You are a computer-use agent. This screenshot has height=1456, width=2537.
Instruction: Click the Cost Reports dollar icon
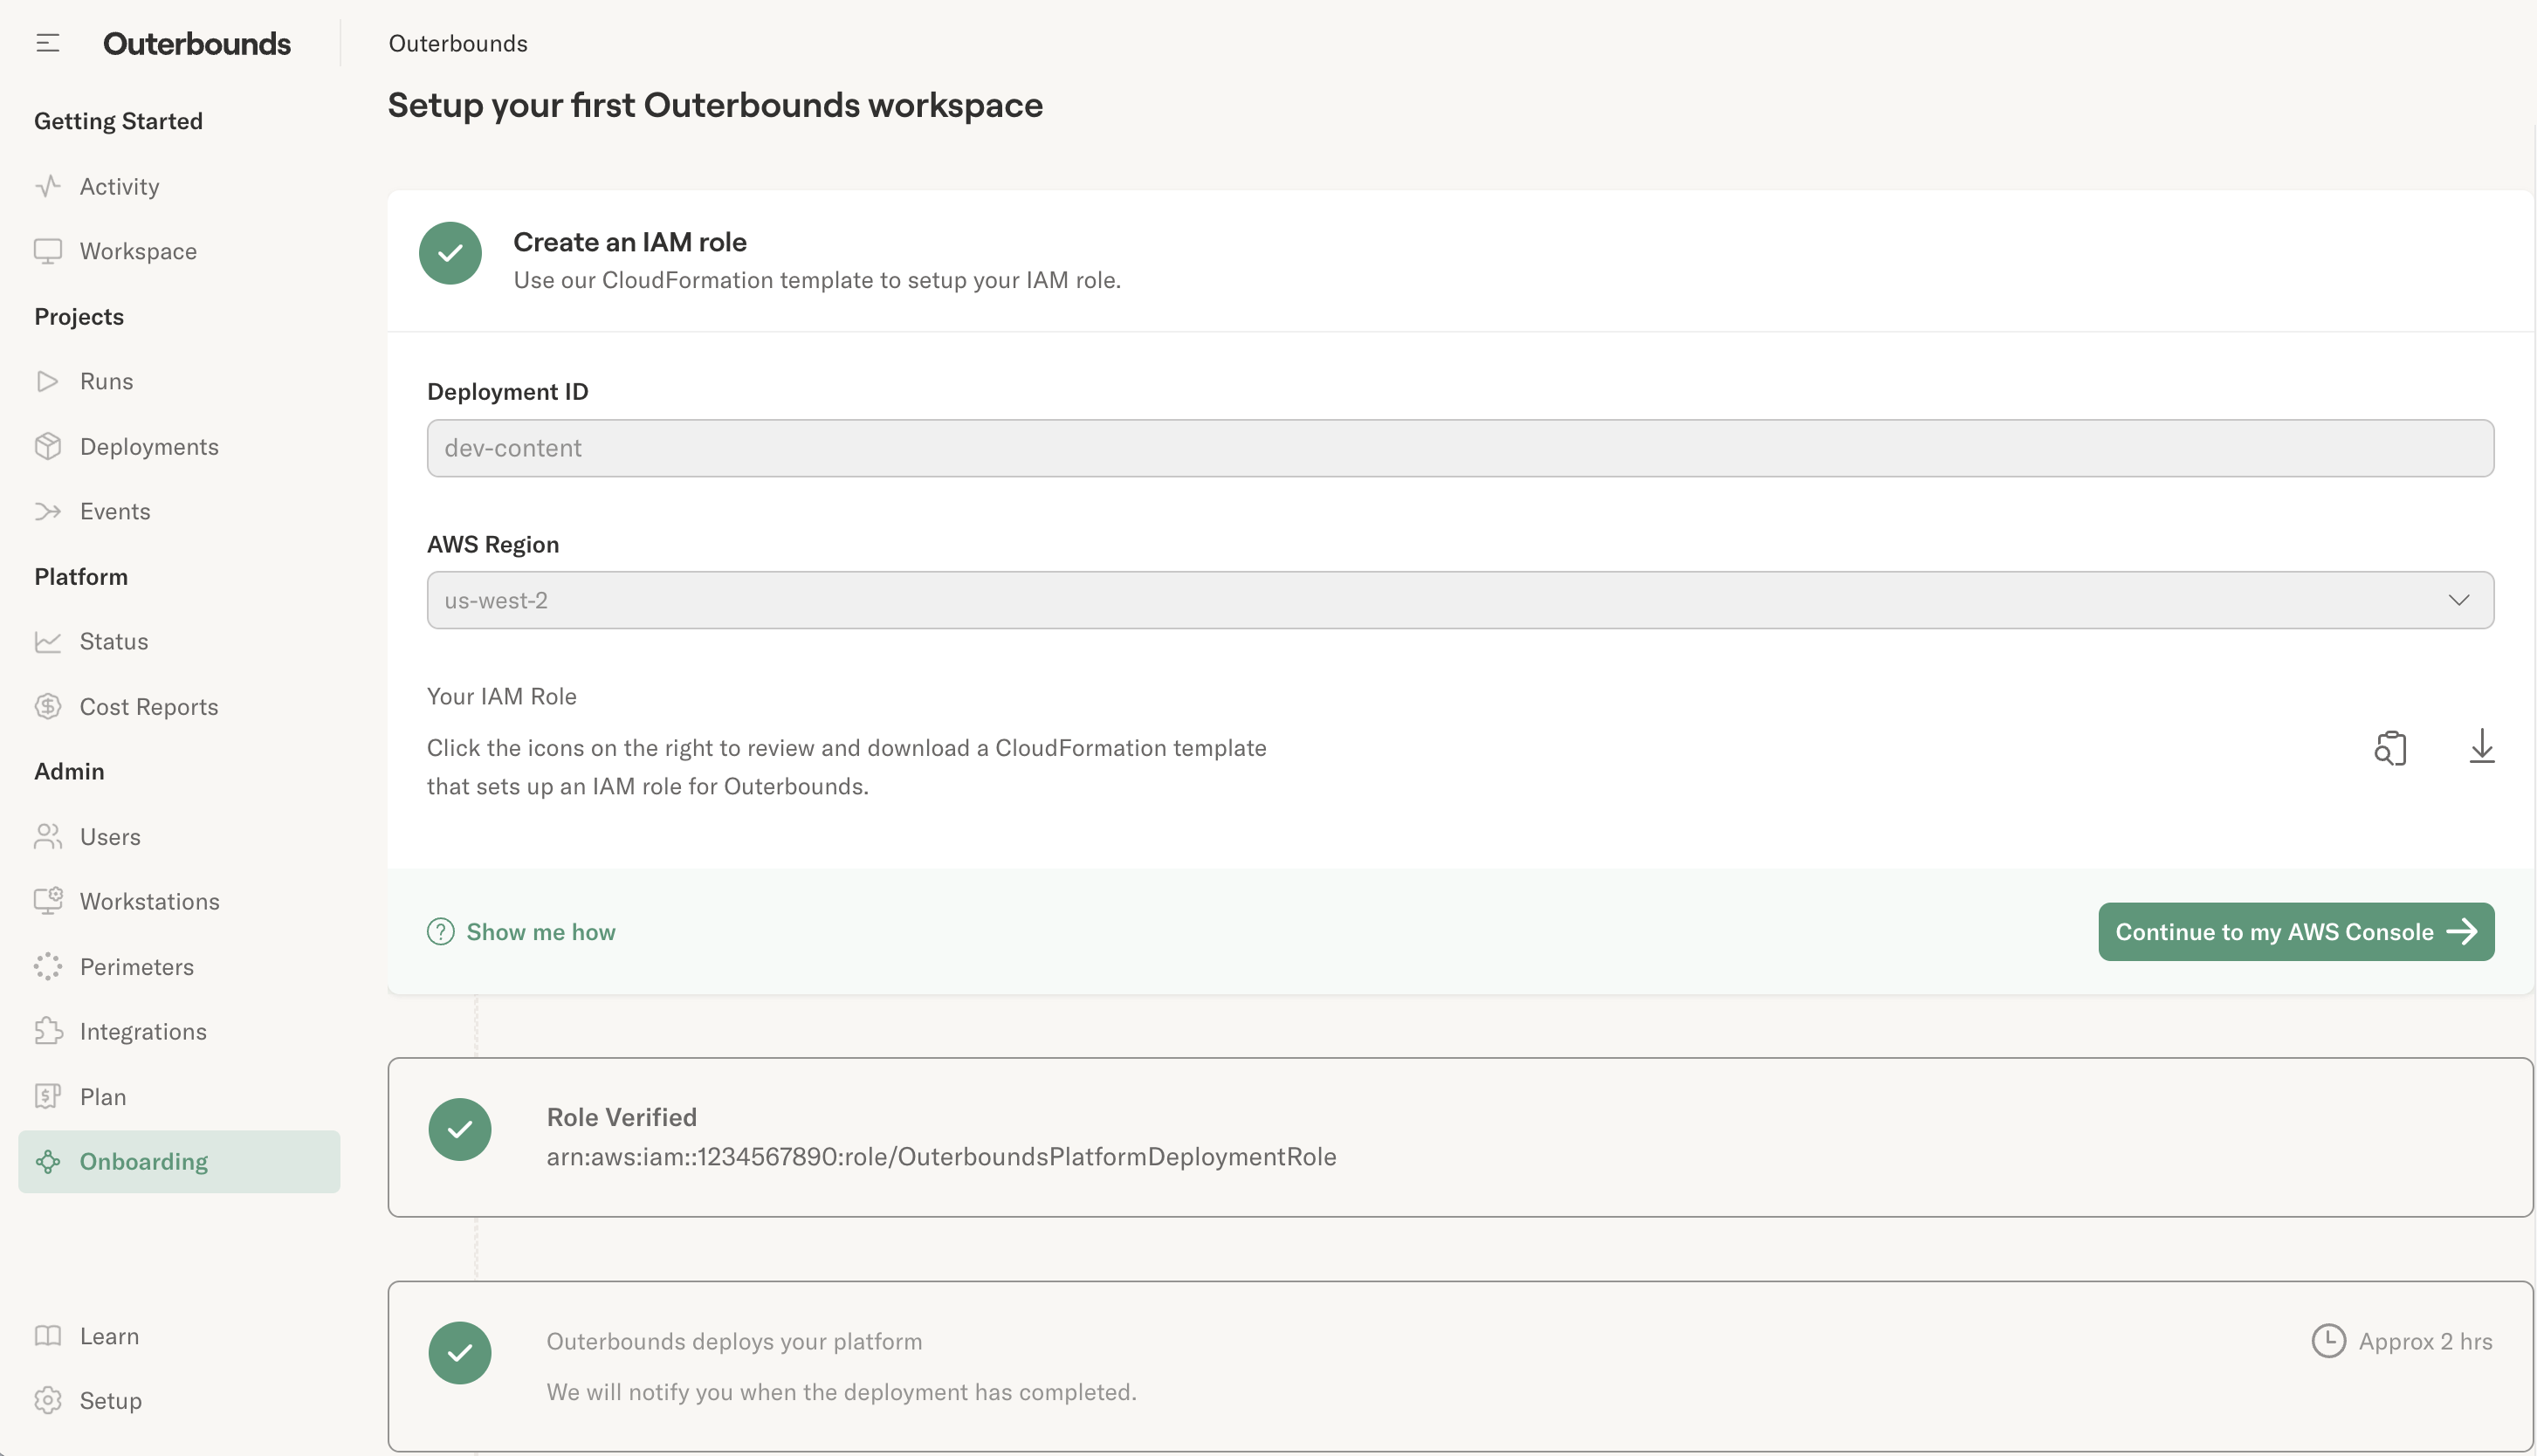pos(48,706)
